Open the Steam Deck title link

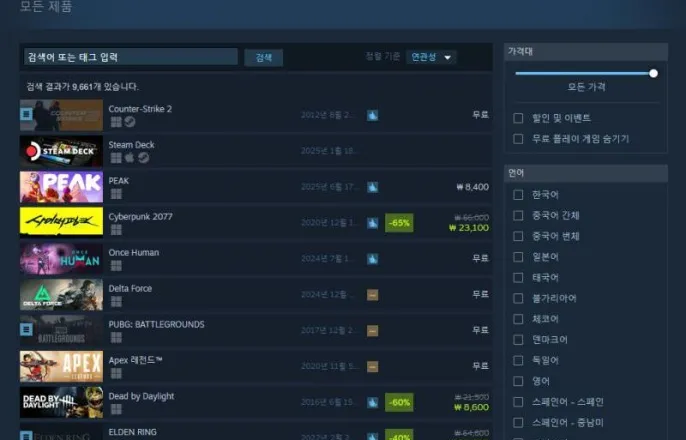131,145
